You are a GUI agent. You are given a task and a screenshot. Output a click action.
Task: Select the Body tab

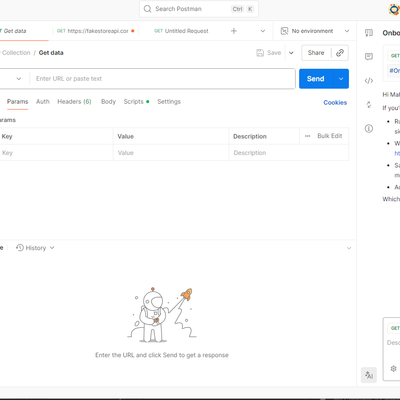(108, 102)
